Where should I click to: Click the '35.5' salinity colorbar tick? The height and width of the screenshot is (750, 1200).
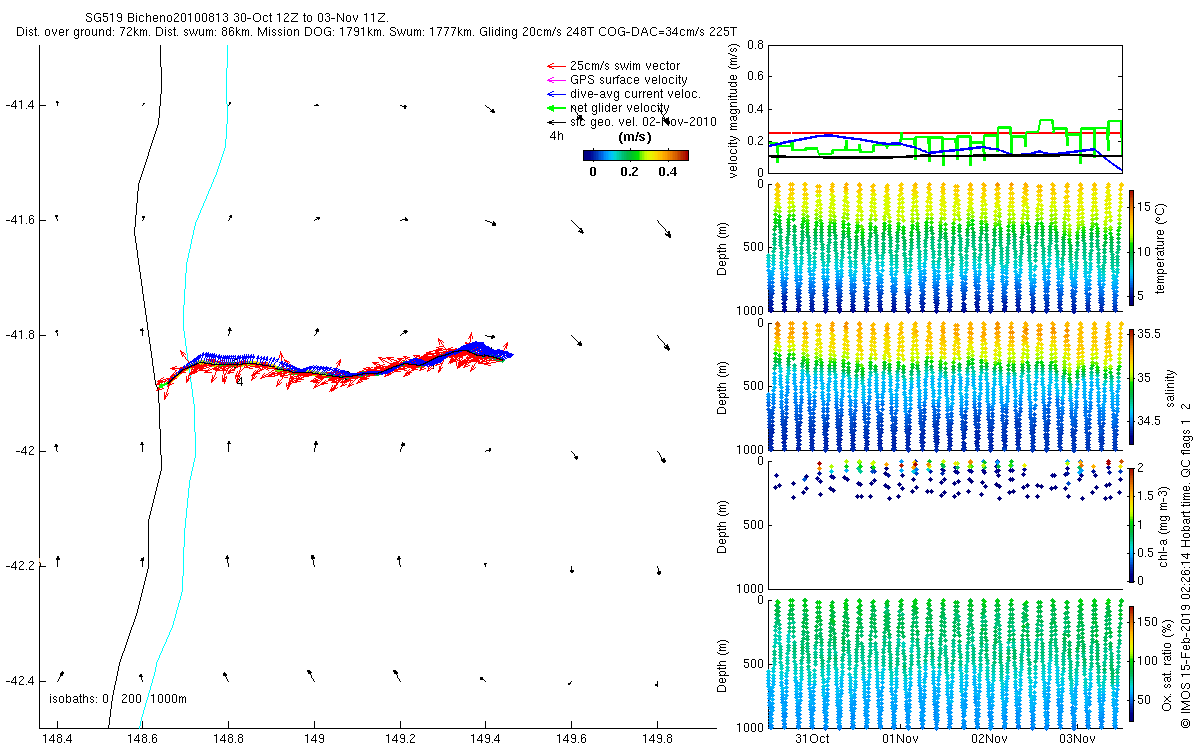[1151, 336]
